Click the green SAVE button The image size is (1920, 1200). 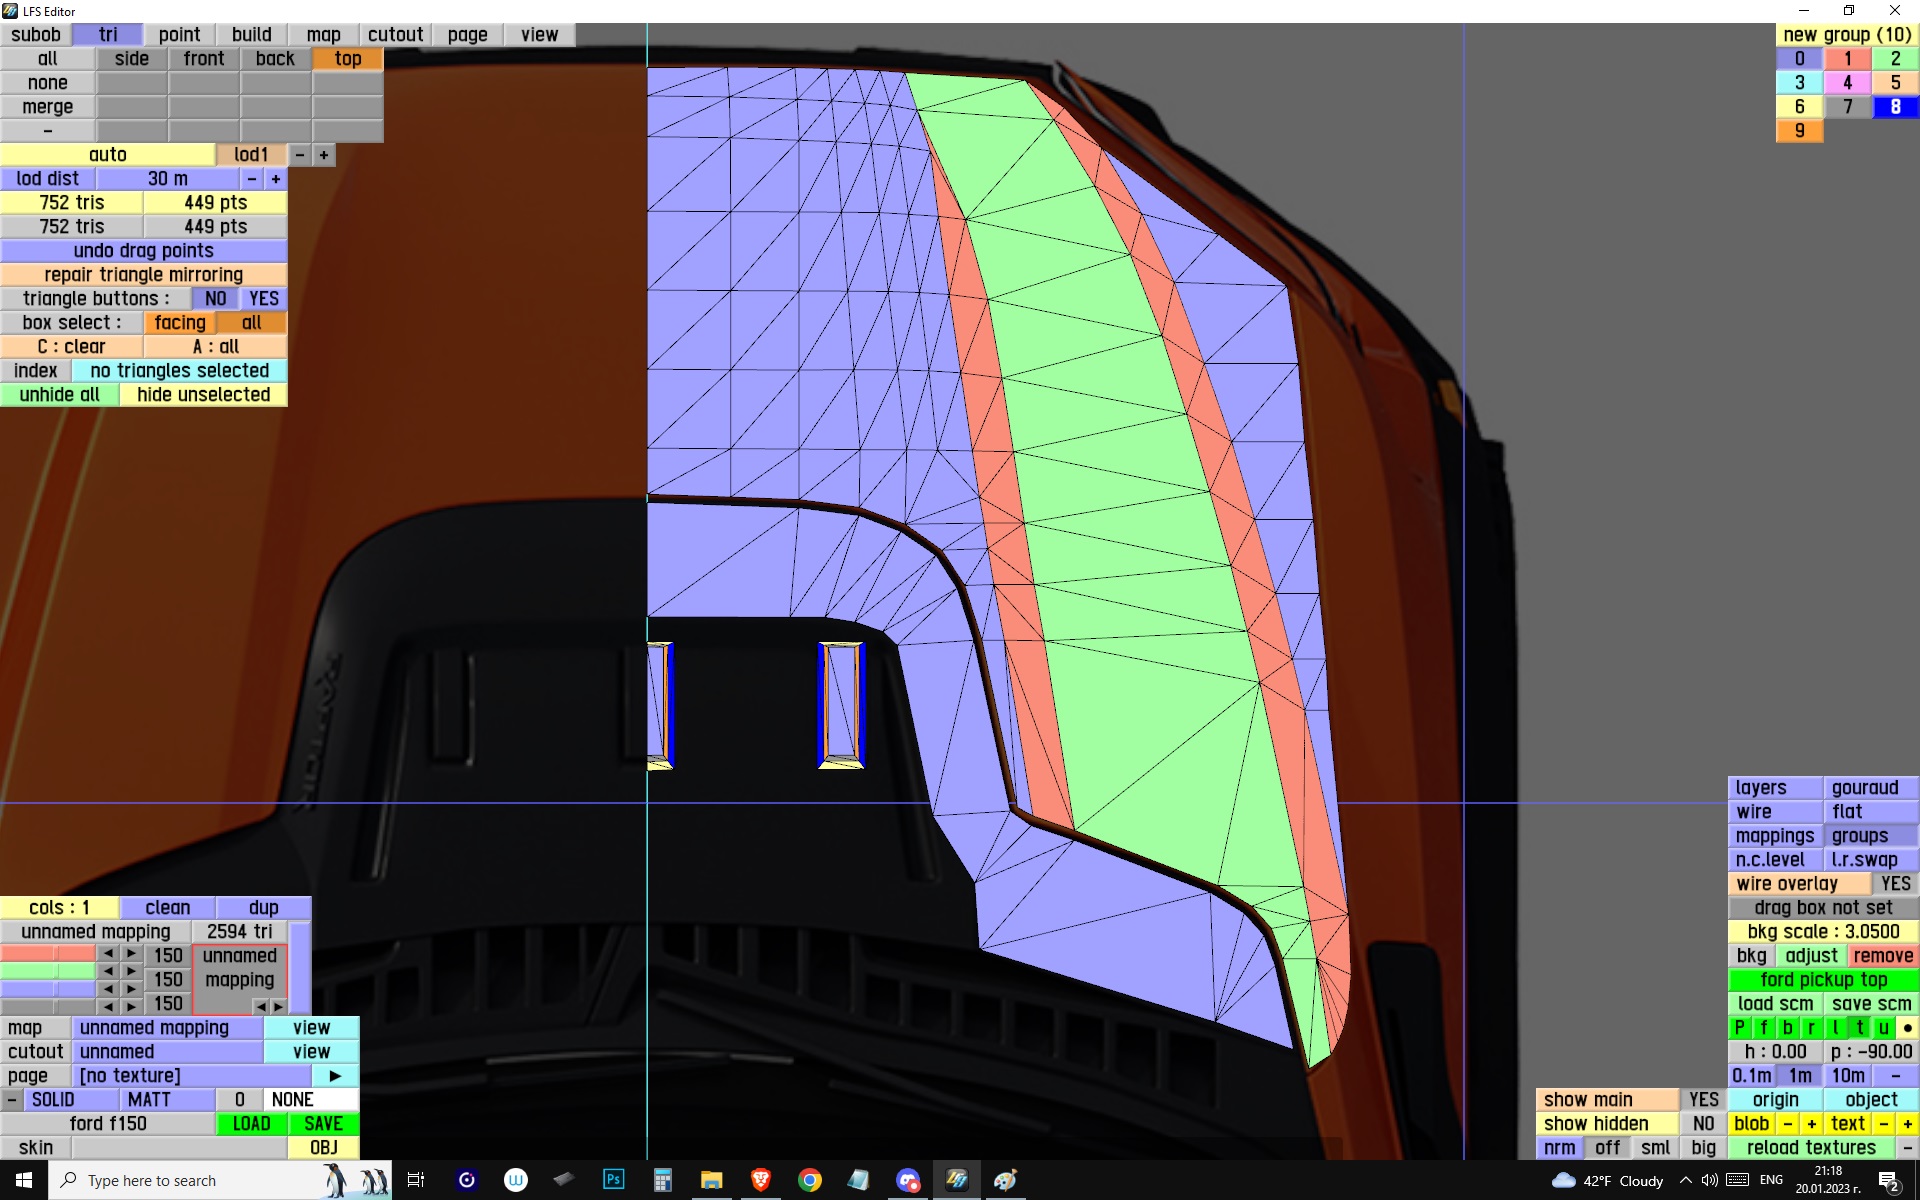tap(323, 1124)
